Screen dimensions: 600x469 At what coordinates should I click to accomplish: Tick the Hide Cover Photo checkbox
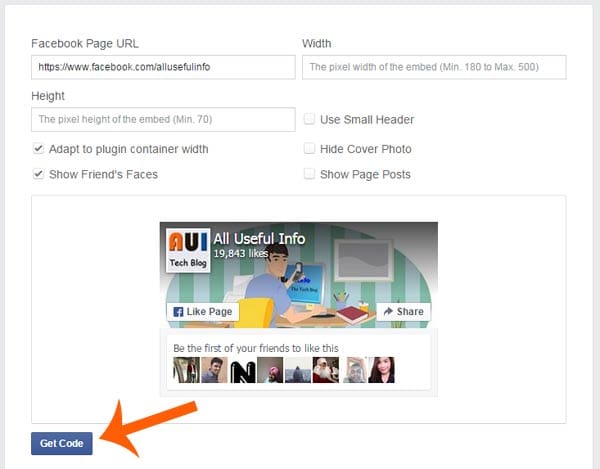point(309,149)
